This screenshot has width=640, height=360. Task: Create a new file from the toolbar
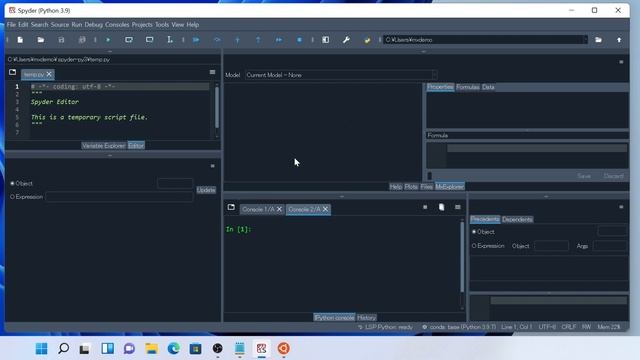[x=20, y=40]
